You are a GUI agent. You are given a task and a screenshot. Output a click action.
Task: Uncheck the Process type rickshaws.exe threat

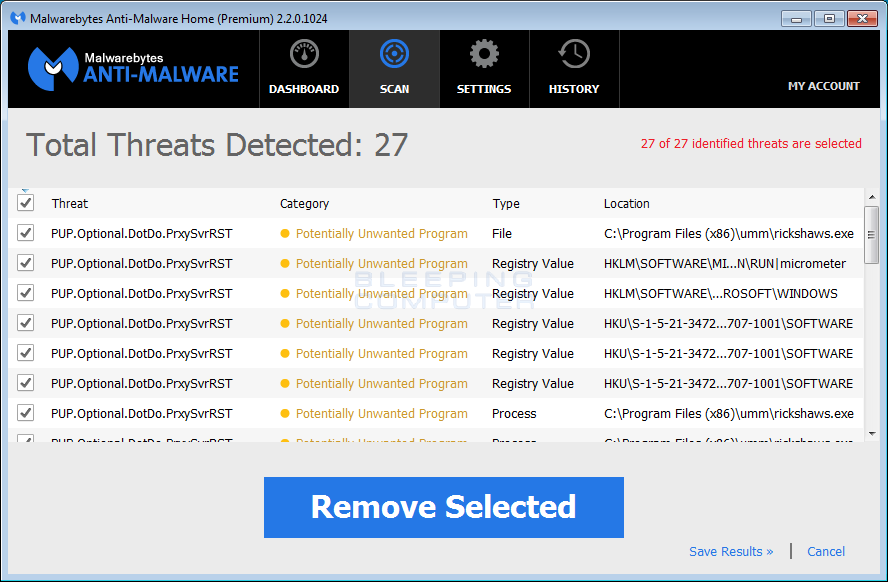coord(25,413)
